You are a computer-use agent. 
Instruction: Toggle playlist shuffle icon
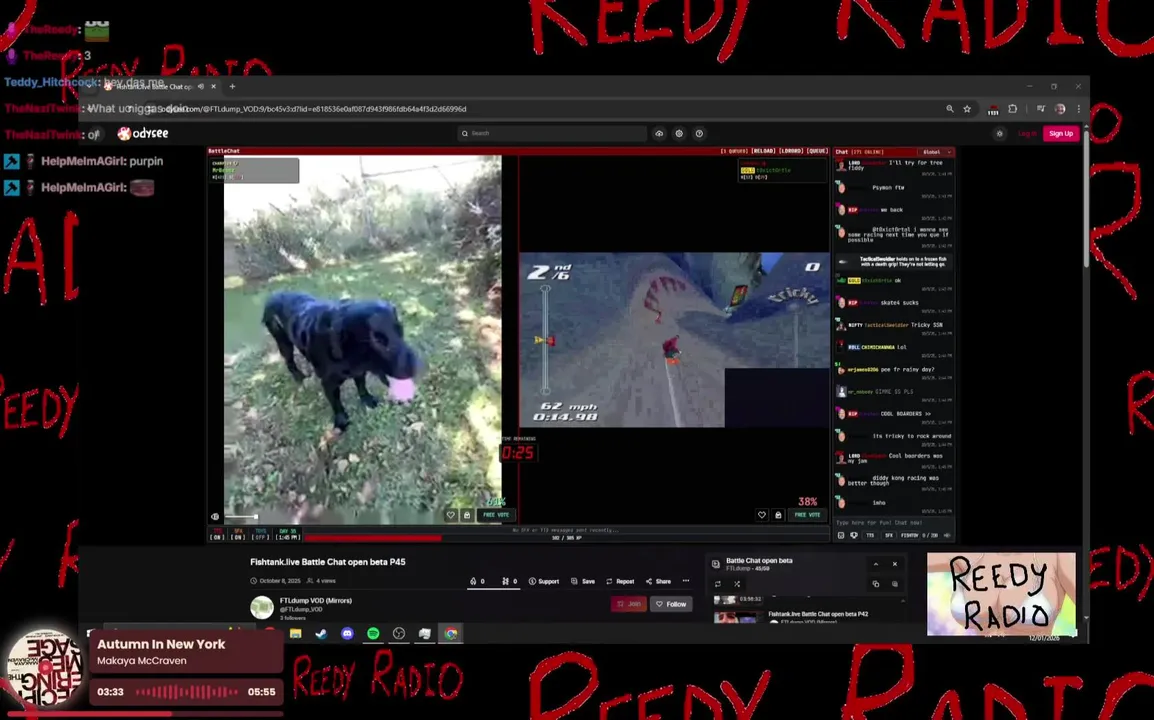point(737,585)
